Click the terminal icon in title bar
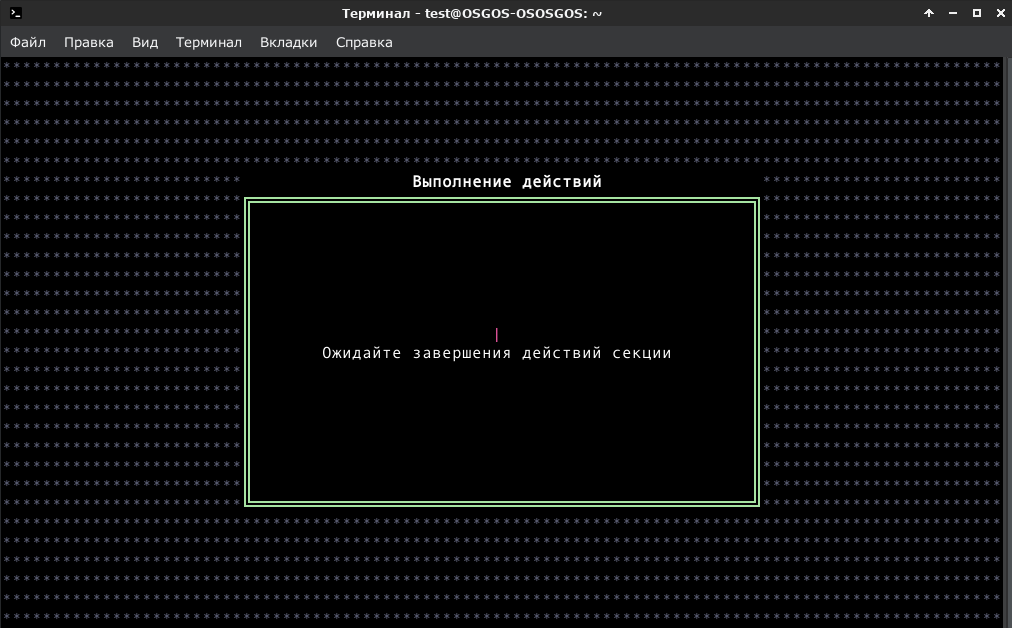This screenshot has height=628, width=1012. coord(16,13)
